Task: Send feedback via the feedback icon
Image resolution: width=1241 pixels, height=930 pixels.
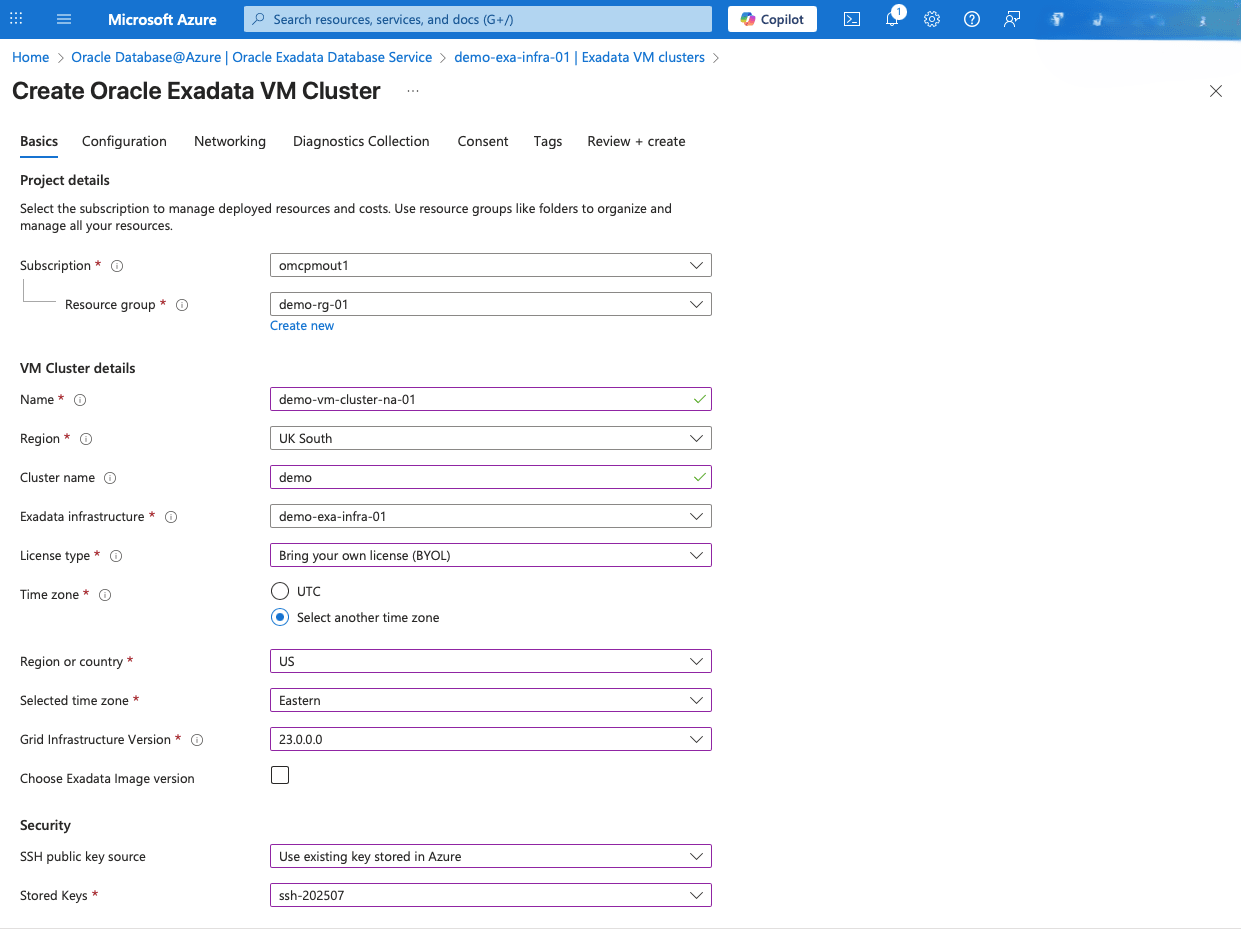Action: click(1011, 19)
